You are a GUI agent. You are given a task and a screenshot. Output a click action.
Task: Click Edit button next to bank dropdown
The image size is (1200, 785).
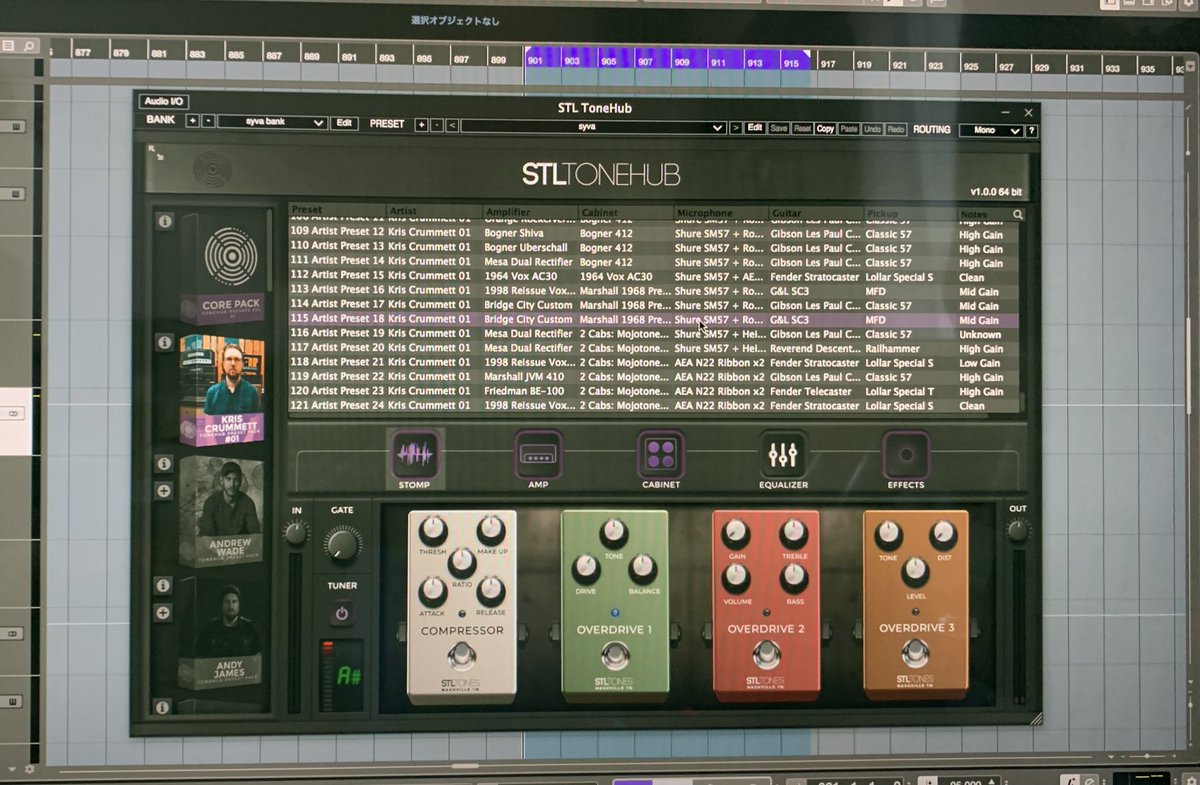coord(344,123)
